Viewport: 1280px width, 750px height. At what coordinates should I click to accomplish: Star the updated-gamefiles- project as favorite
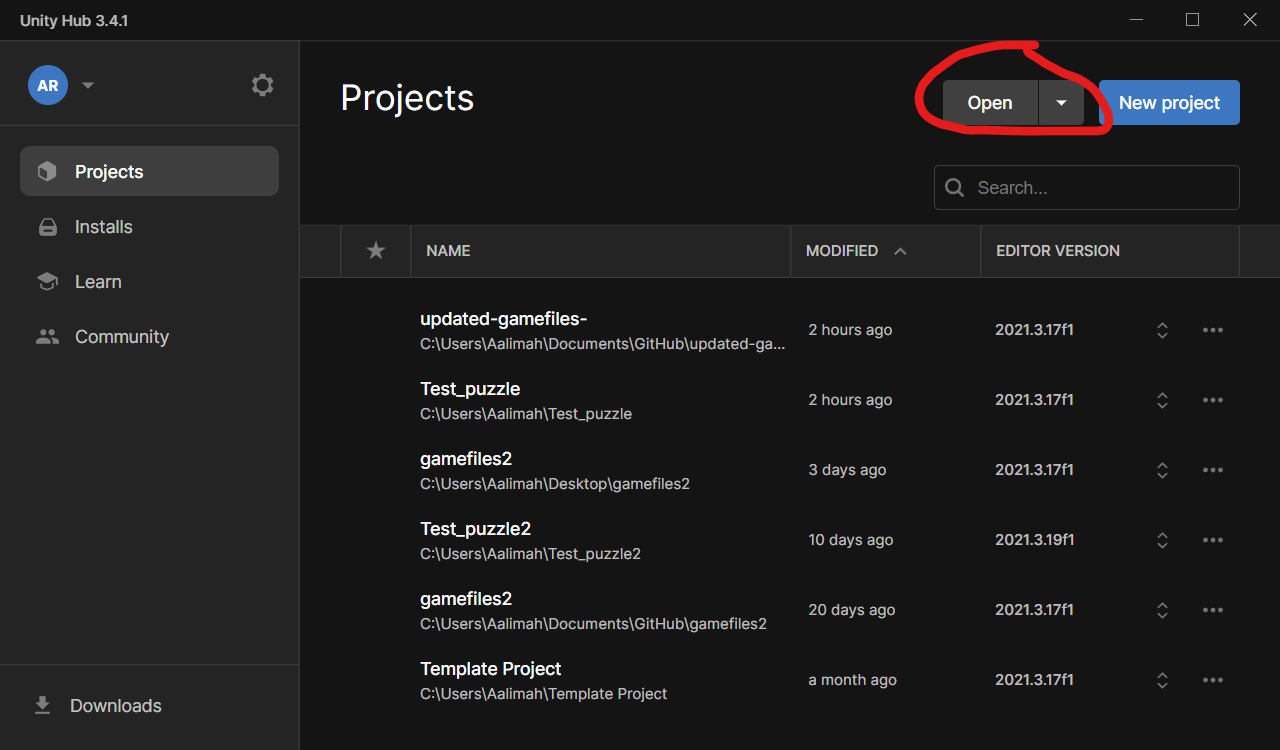click(x=375, y=329)
